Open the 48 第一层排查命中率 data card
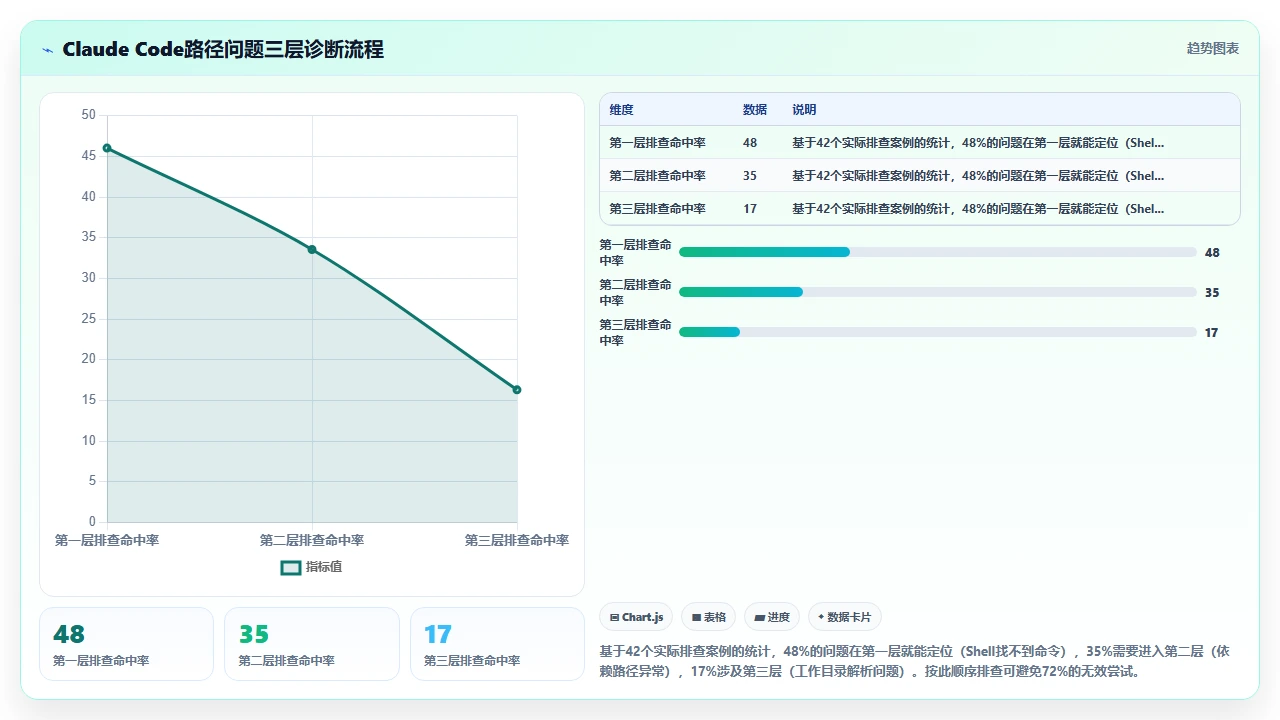Screen dimensions: 1280x720 [126, 644]
